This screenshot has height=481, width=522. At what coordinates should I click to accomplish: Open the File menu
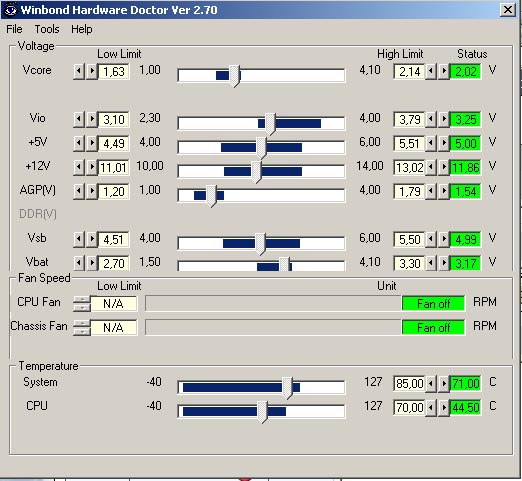click(14, 29)
